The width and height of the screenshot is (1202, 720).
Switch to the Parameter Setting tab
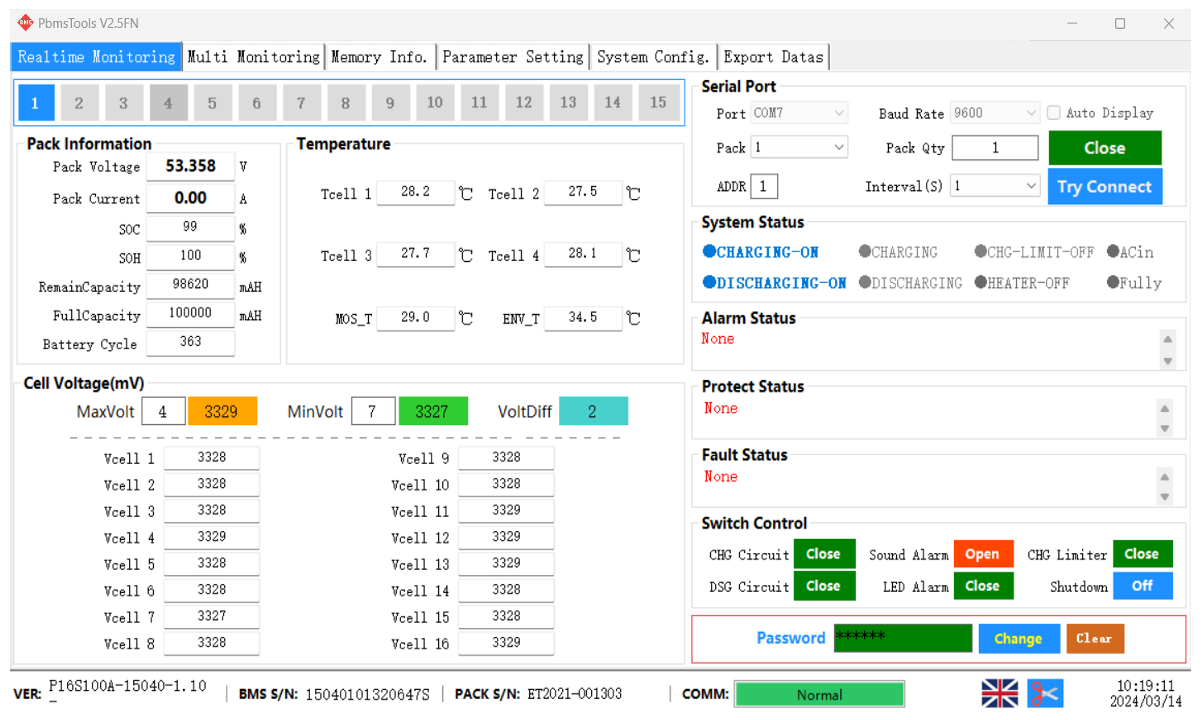pos(513,57)
